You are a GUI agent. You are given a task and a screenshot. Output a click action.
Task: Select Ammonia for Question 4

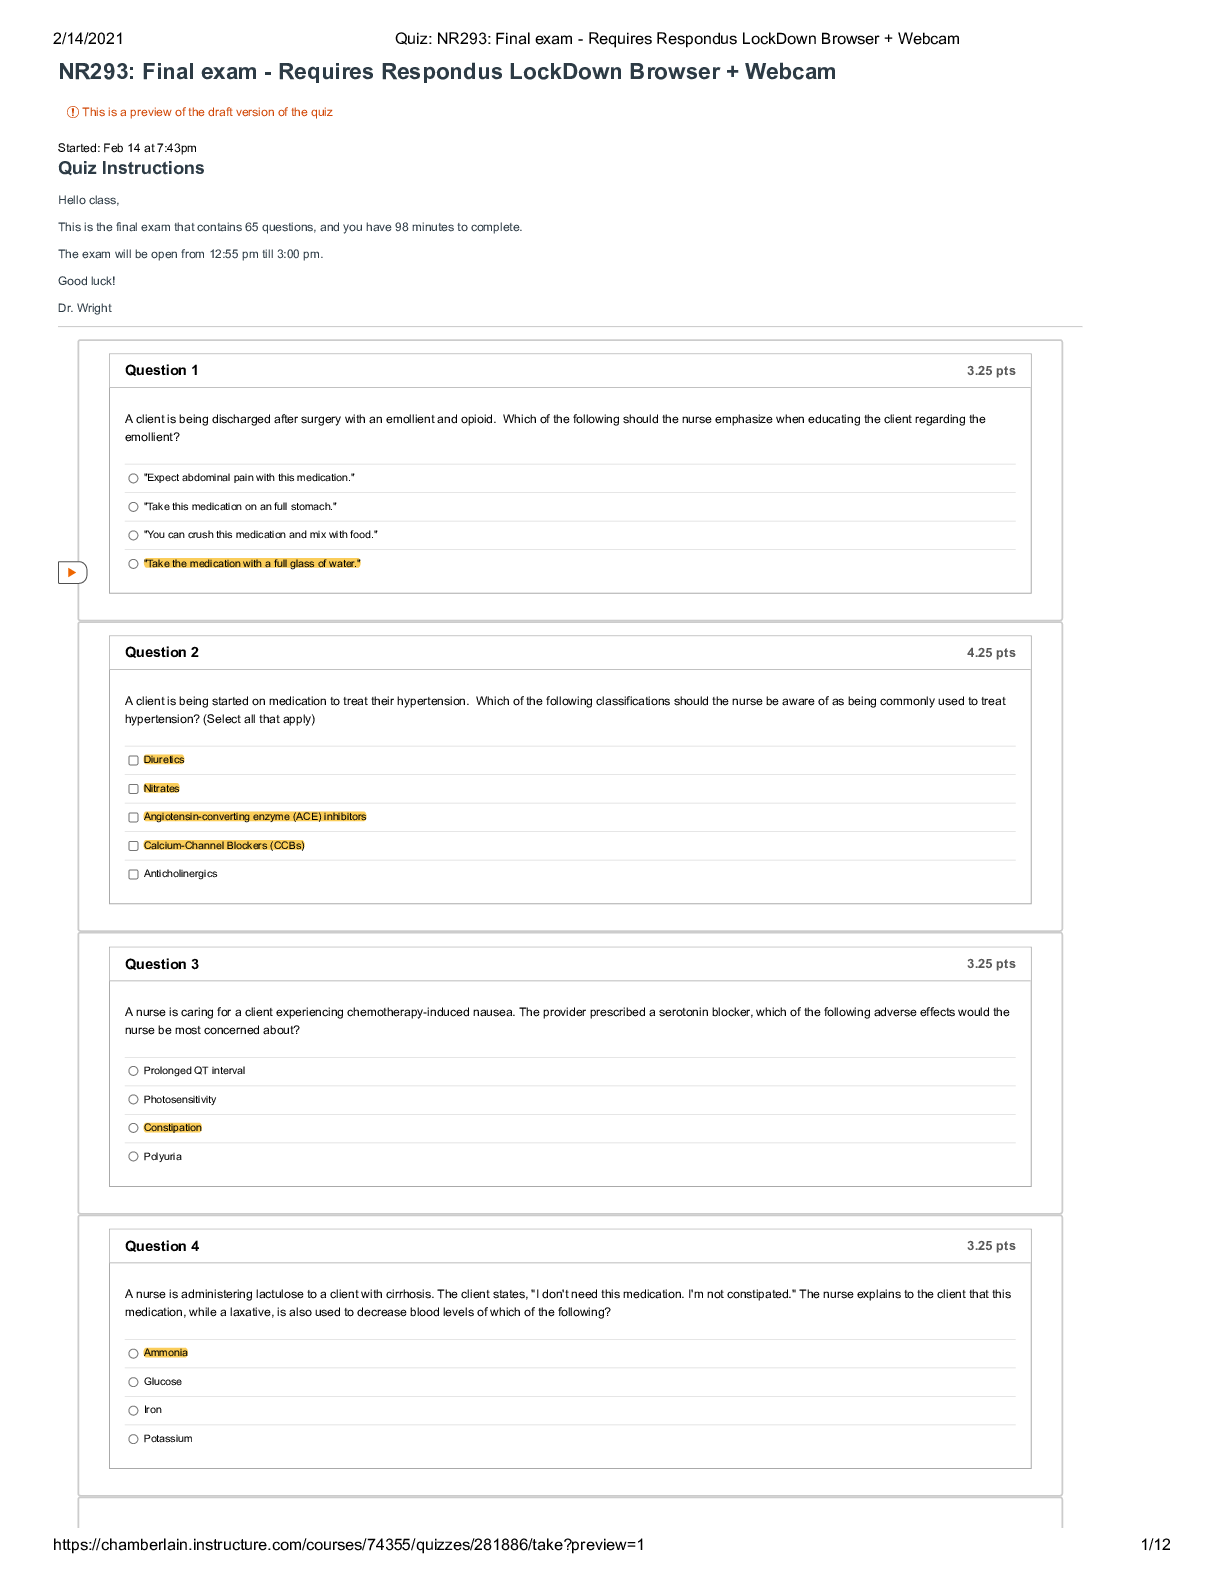tap(133, 1354)
